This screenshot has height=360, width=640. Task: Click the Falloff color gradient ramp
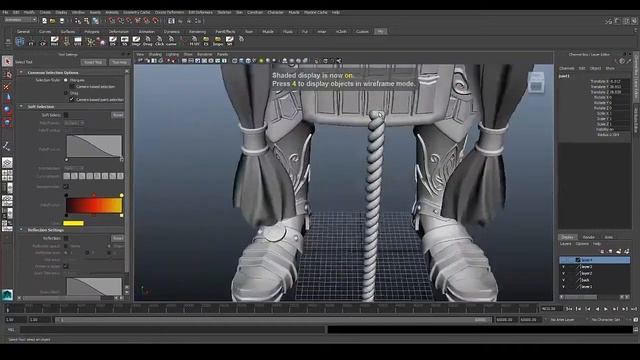[94, 205]
